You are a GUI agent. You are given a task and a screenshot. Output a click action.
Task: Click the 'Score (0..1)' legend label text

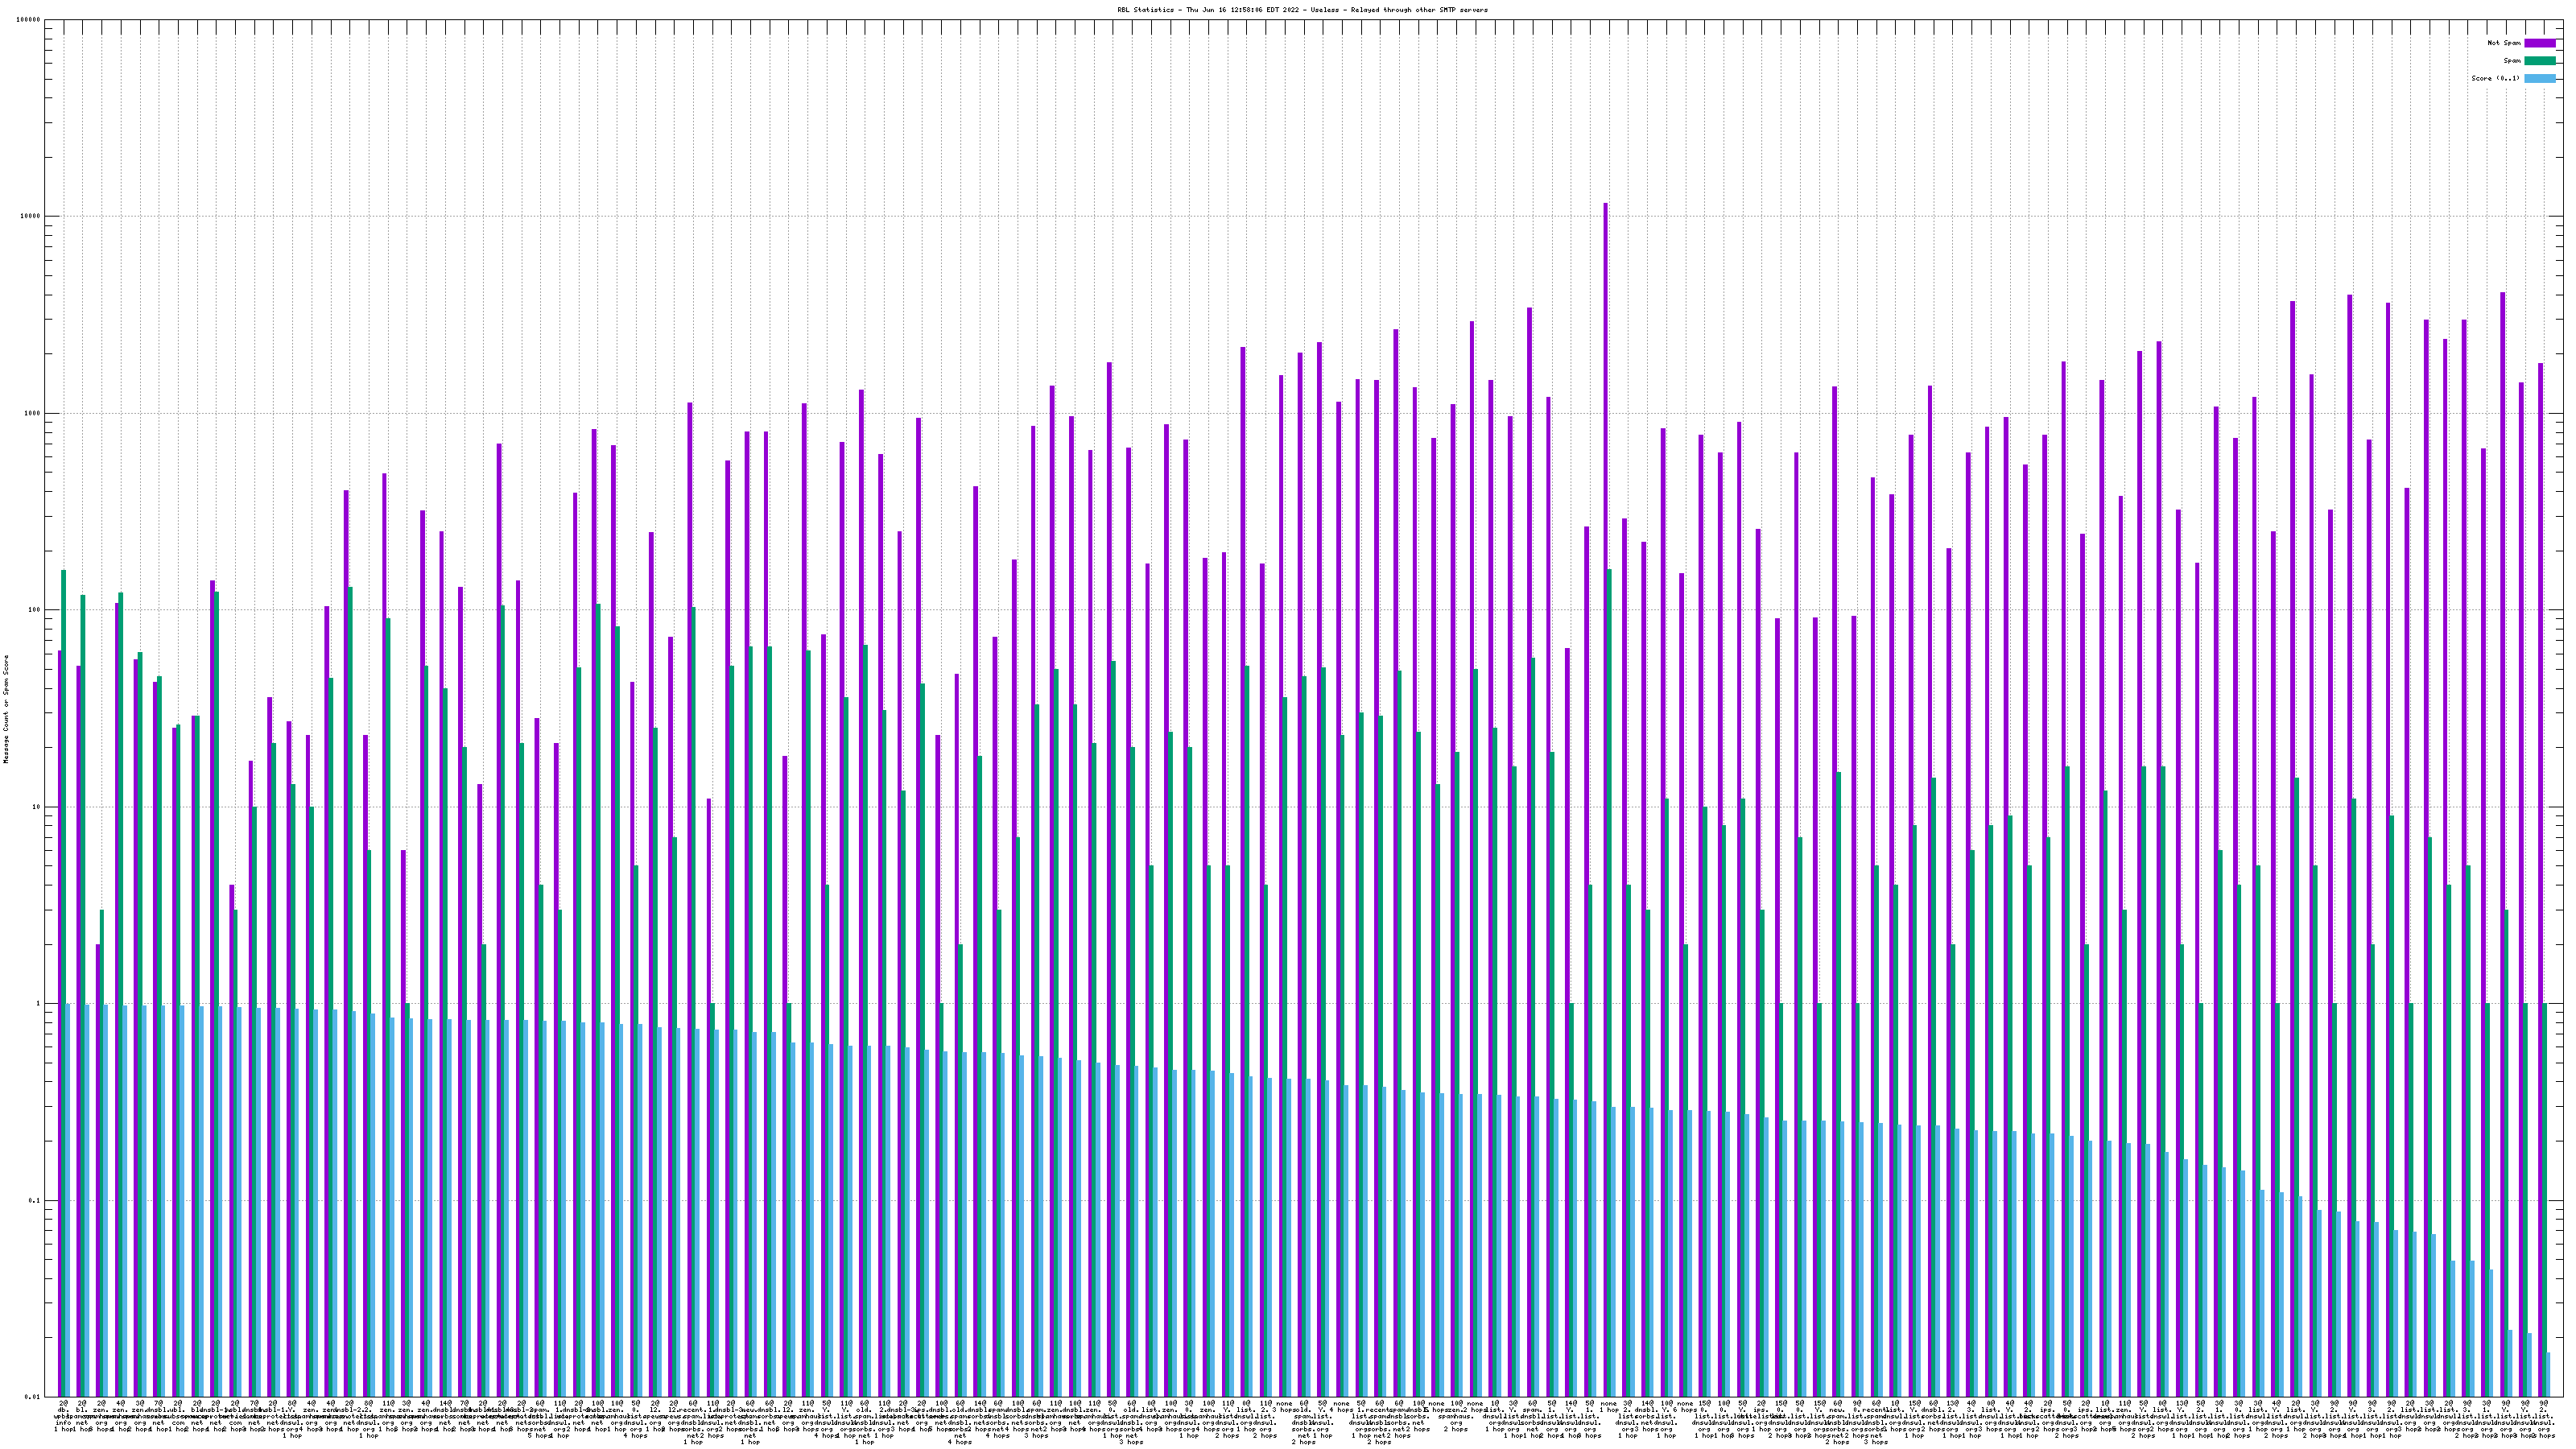[x=2495, y=78]
